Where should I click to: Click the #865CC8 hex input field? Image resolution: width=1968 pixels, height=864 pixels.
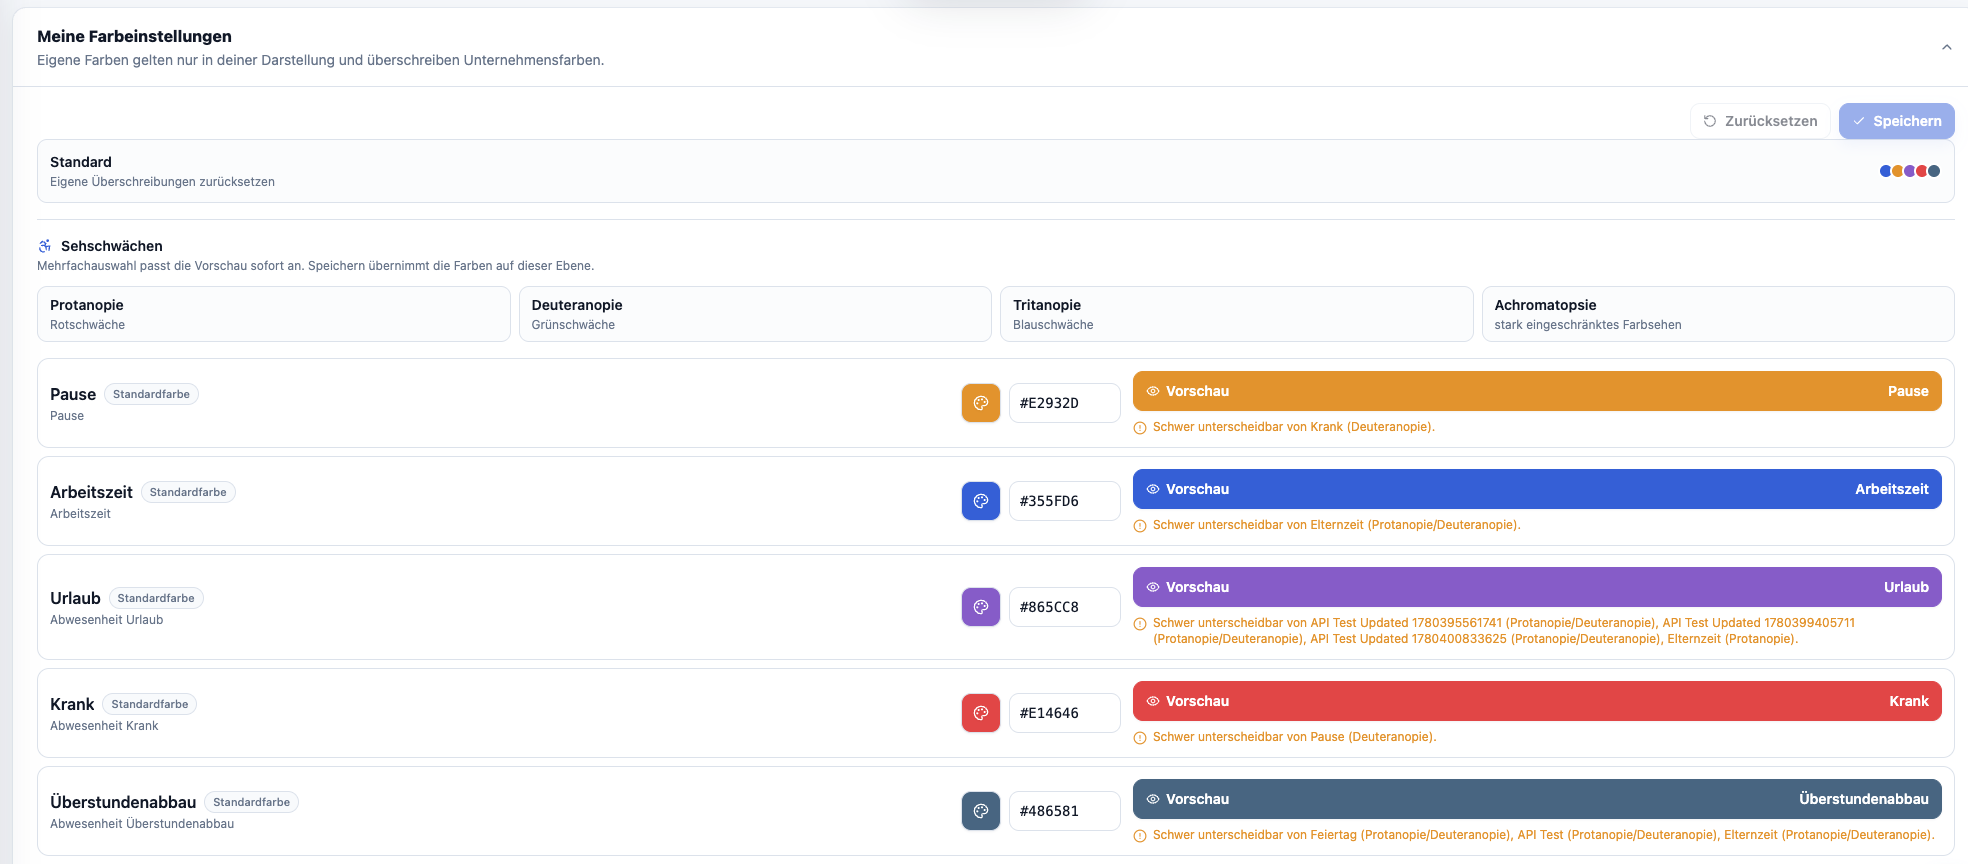pos(1064,607)
